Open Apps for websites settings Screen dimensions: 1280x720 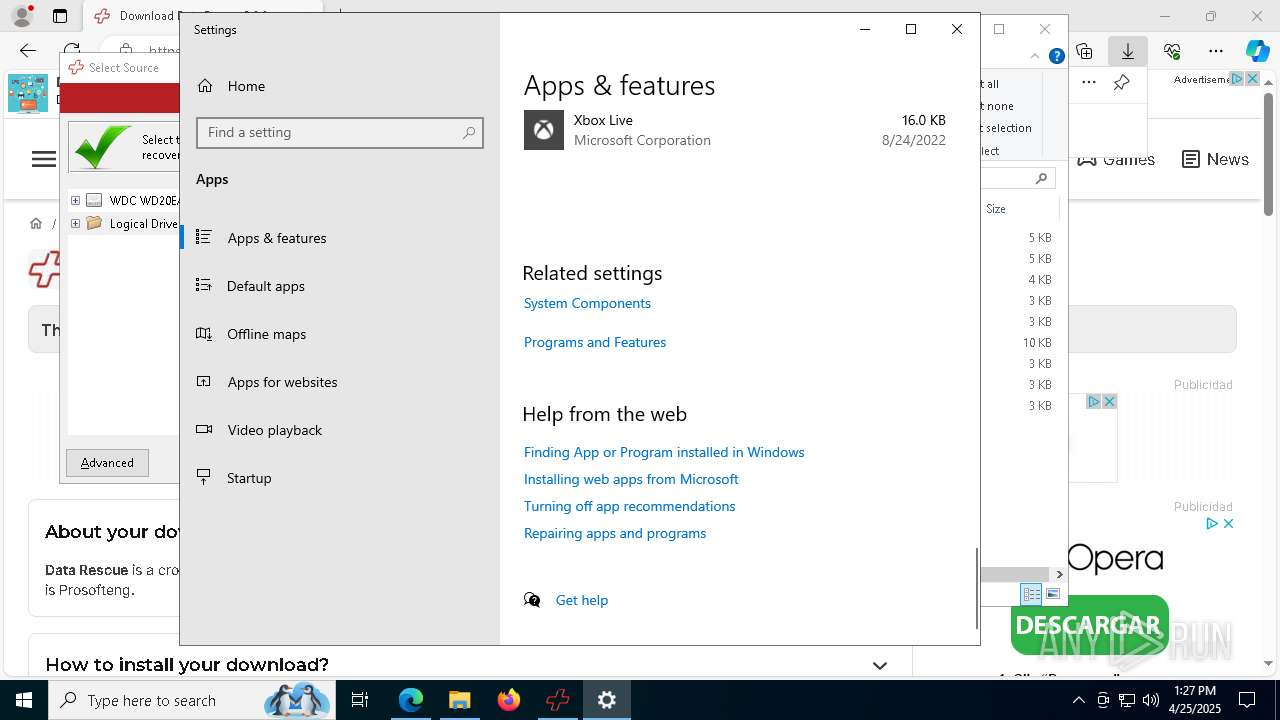[x=340, y=382]
